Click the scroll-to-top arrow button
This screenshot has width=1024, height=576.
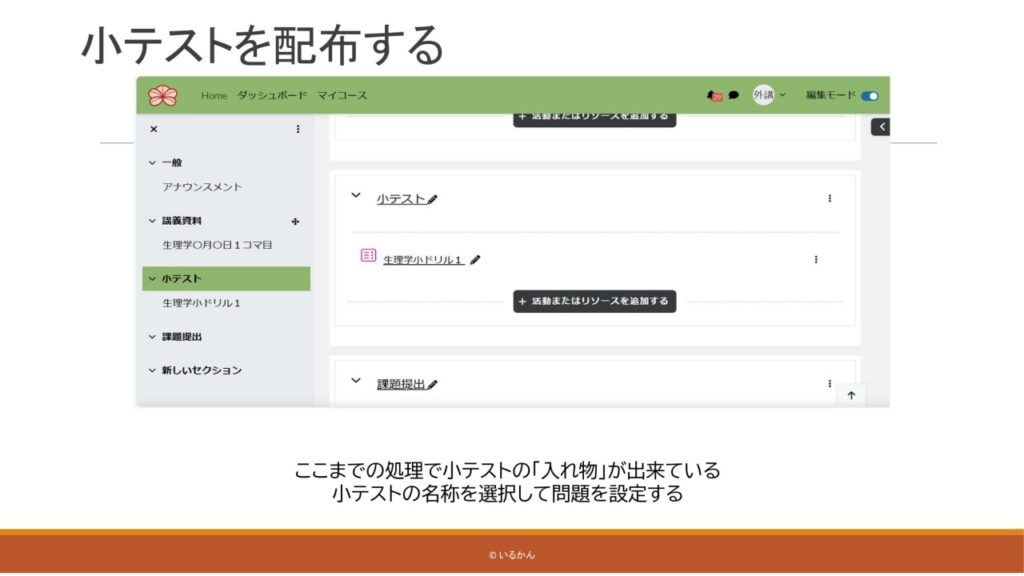point(851,395)
